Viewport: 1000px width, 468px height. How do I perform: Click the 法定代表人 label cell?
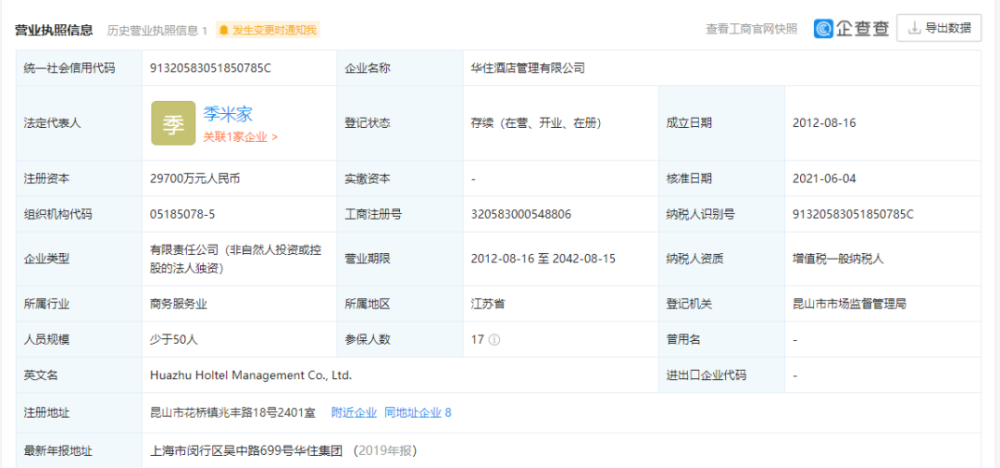pos(79,123)
